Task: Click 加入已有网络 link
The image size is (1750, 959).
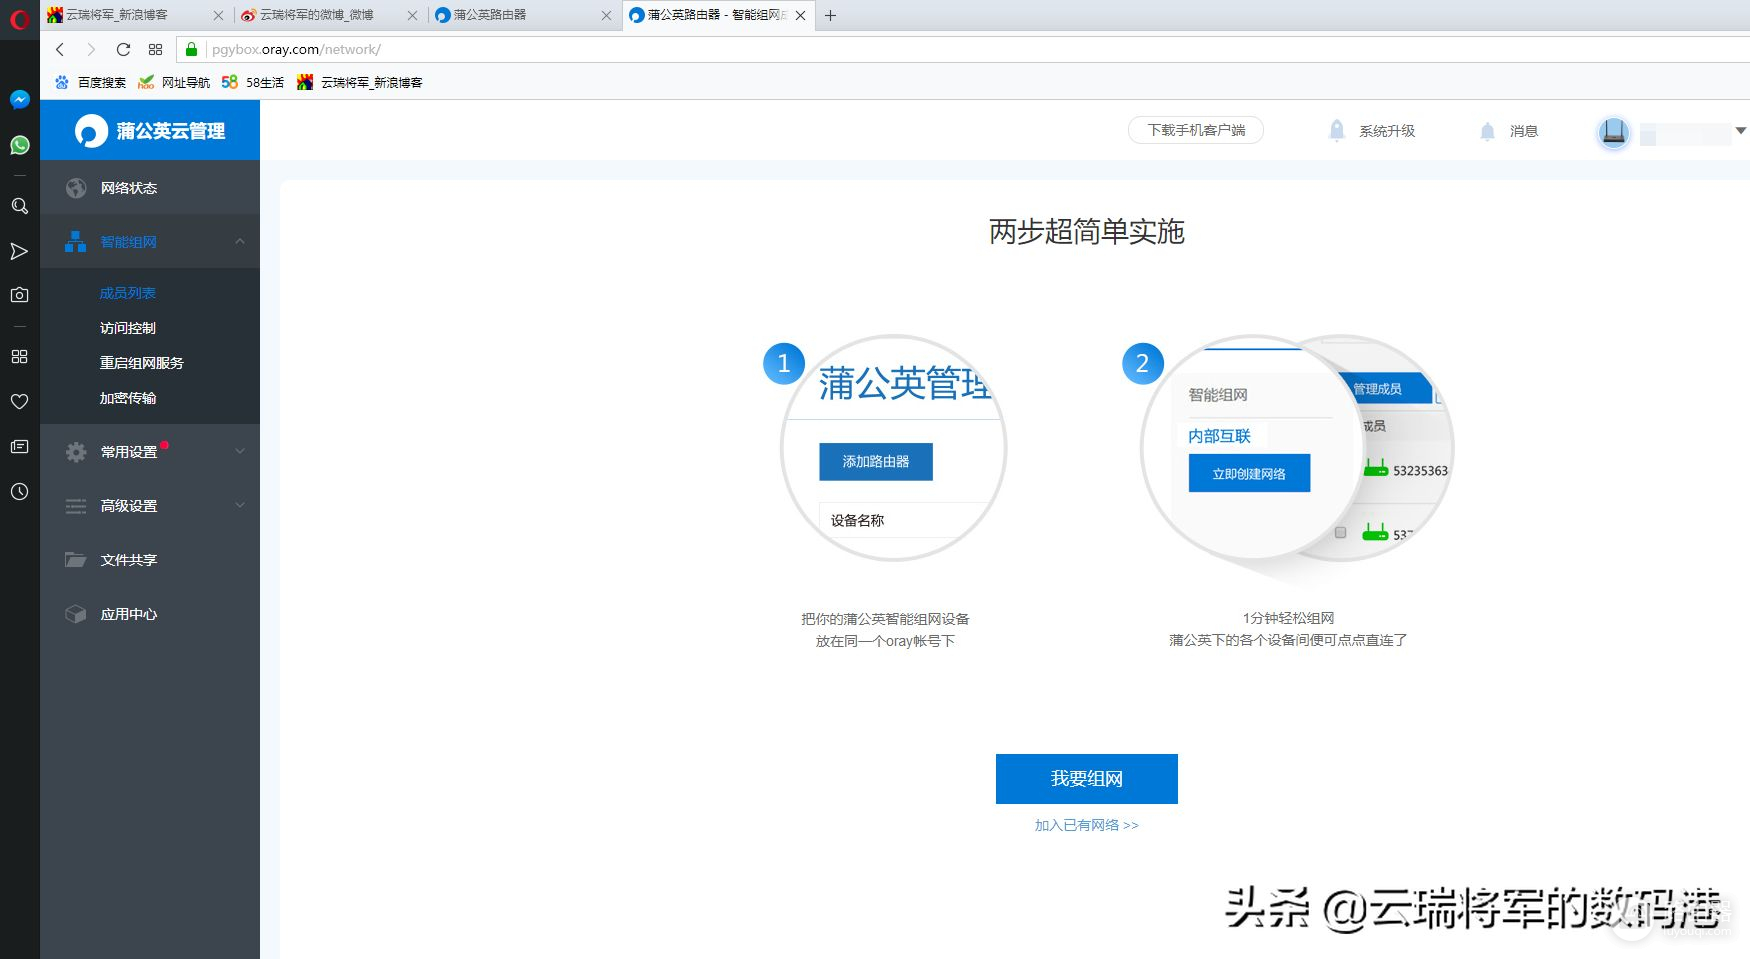Action: pos(1087,825)
